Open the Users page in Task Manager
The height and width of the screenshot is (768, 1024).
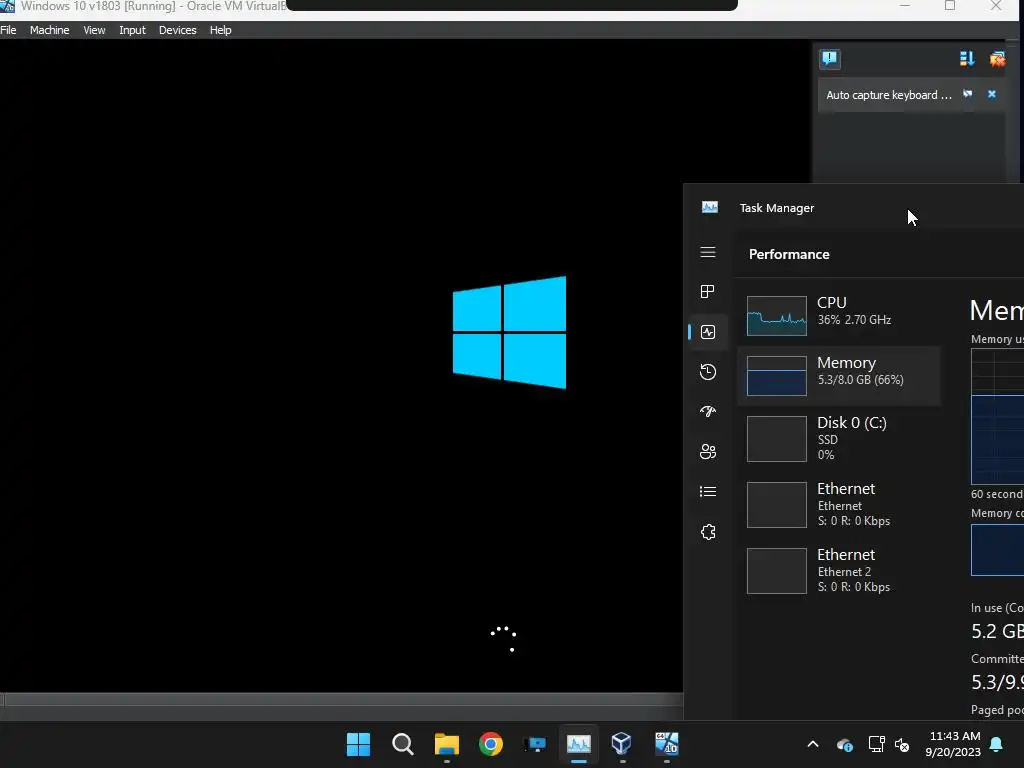(708, 451)
